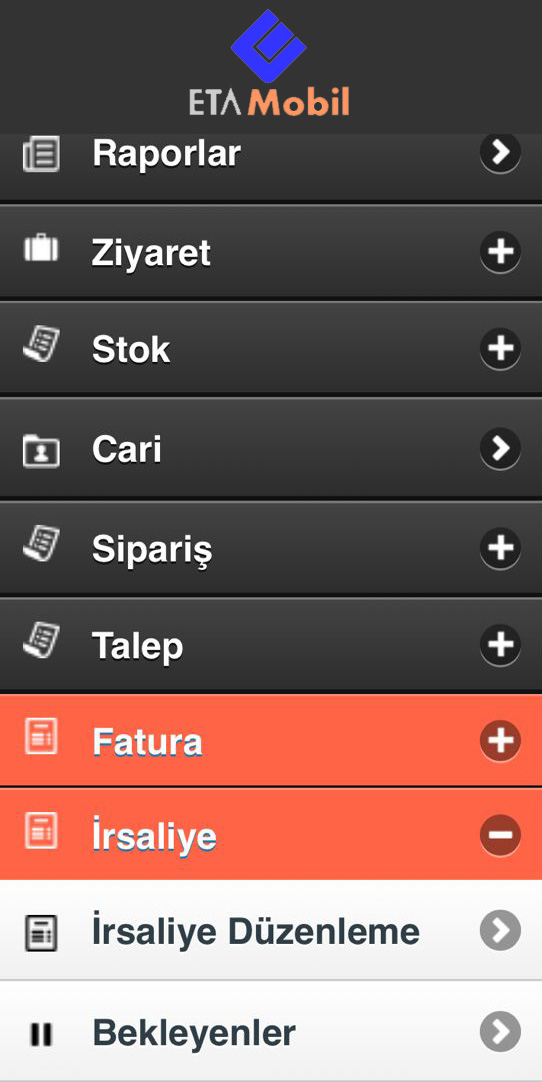Image resolution: width=542 pixels, height=1082 pixels.
Task: Expand Talep using its plus button
Action: [500, 645]
